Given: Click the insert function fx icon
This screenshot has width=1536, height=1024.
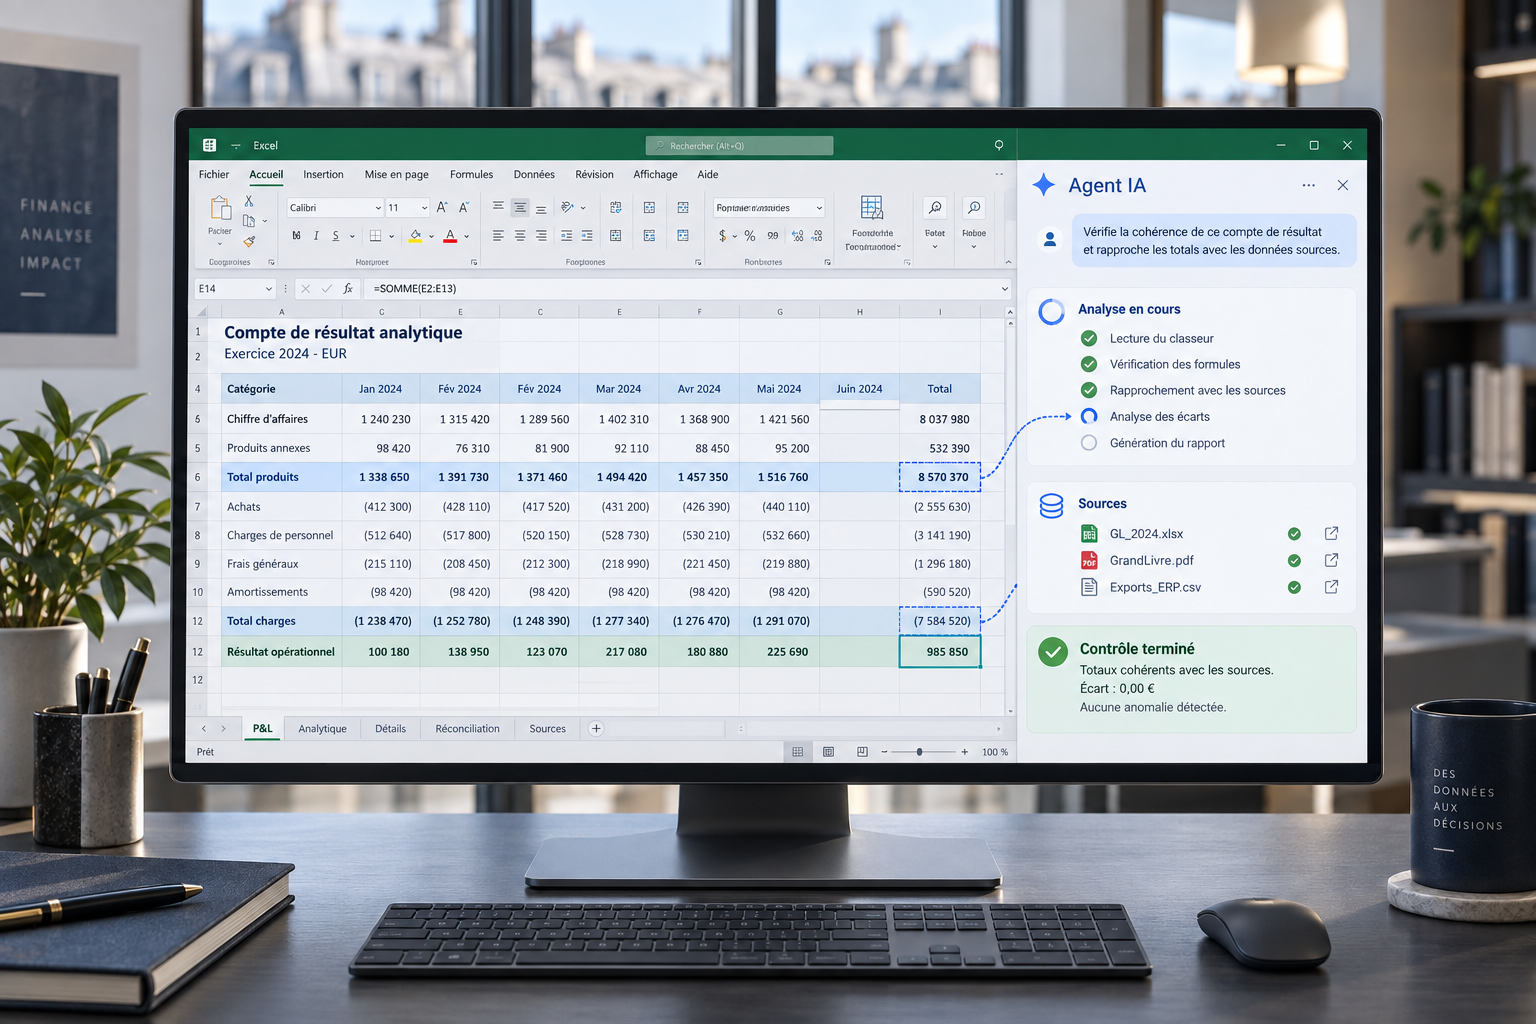Looking at the screenshot, I should pyautogui.click(x=348, y=289).
